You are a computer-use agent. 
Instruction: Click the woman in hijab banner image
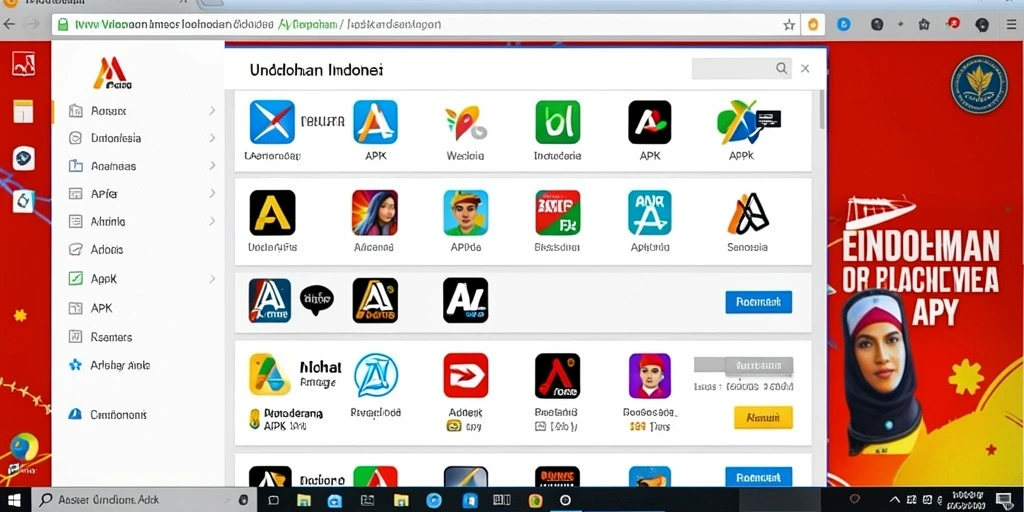[882, 374]
